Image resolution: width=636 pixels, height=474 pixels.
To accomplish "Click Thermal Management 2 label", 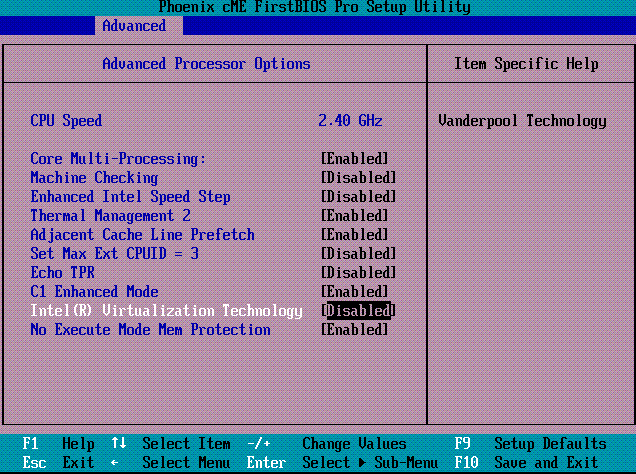I will [x=110, y=216].
